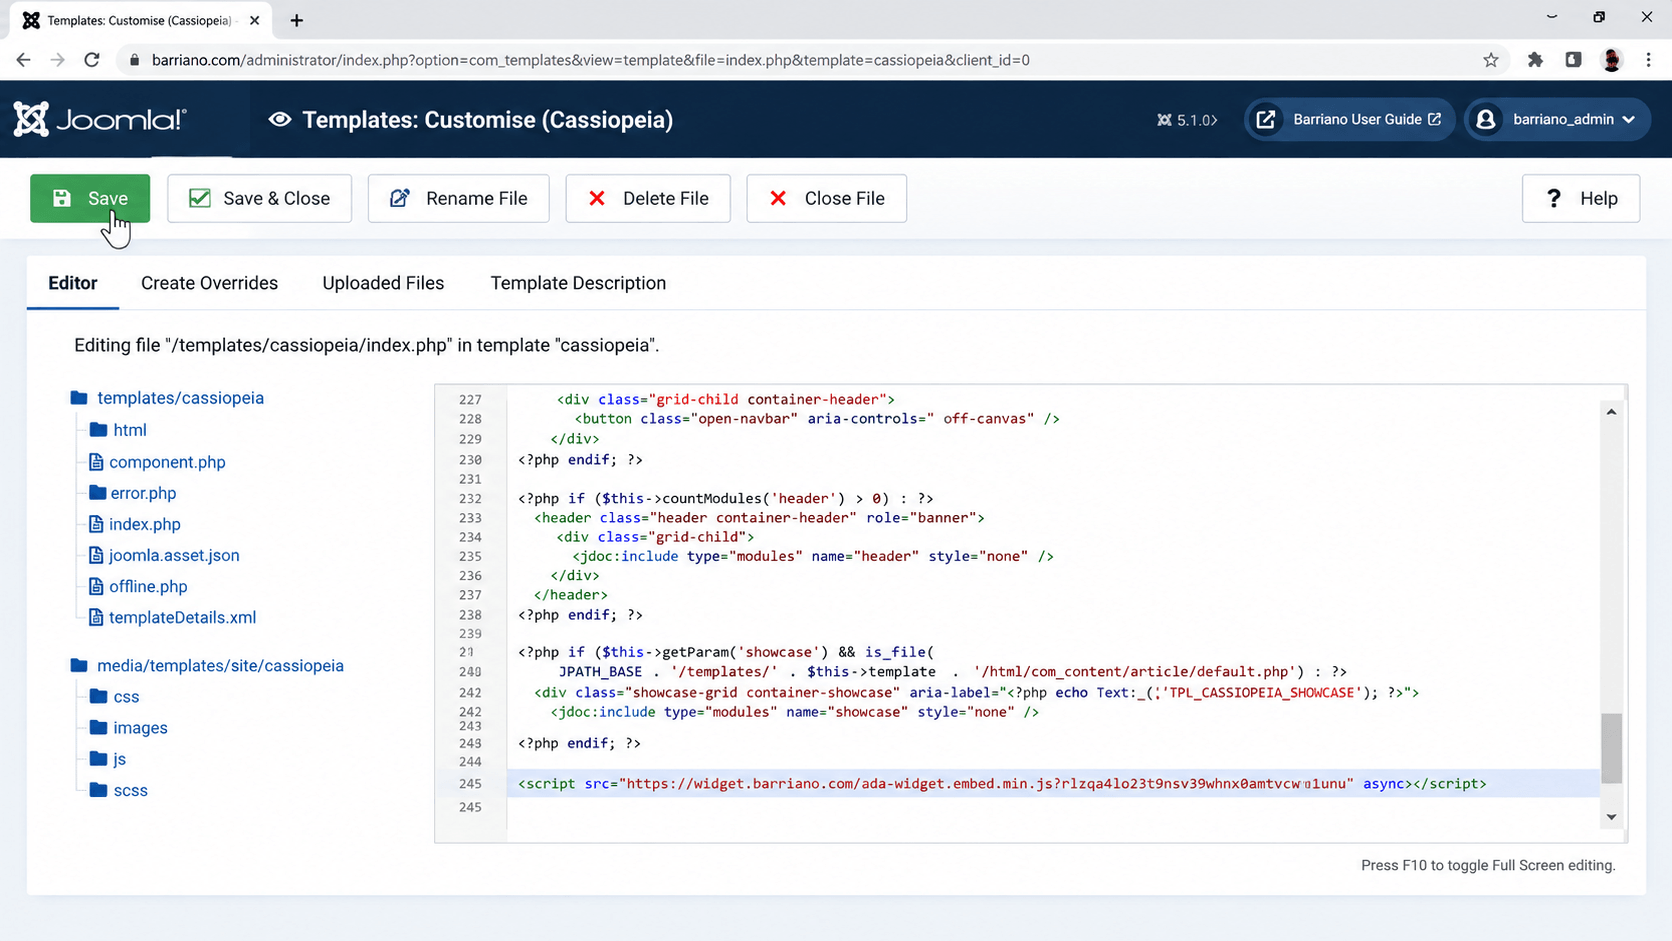The height and width of the screenshot is (941, 1672).
Task: Click the Close File button
Action: (826, 198)
